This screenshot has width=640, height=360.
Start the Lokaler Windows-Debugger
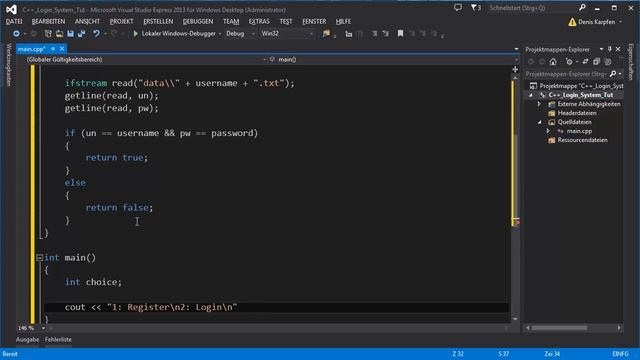(175, 33)
